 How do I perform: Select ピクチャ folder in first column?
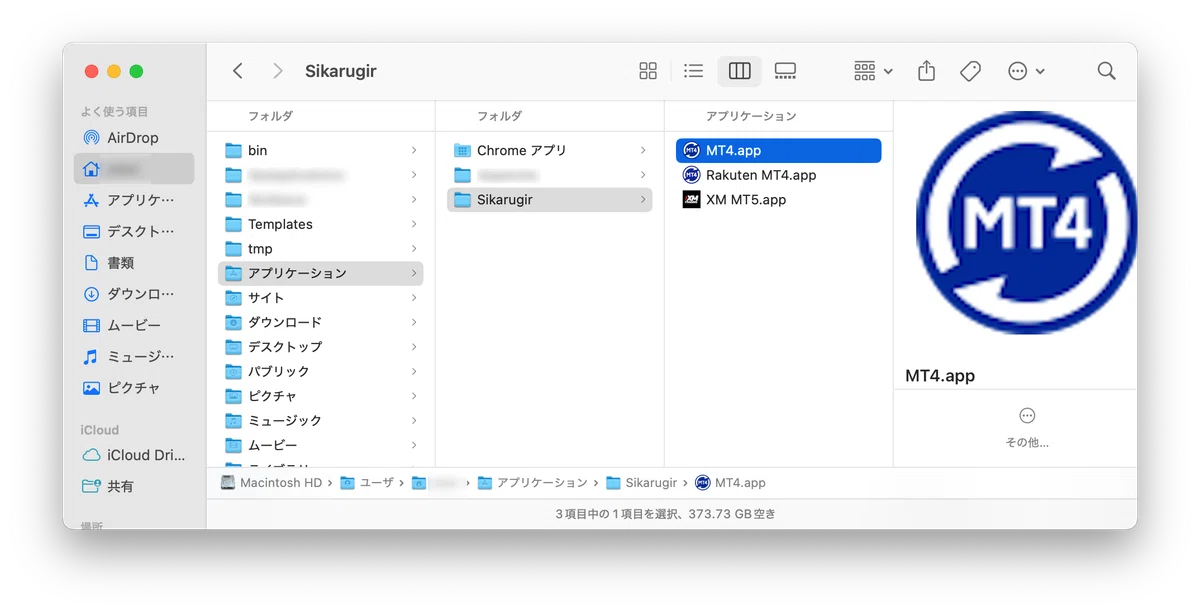tap(320, 396)
